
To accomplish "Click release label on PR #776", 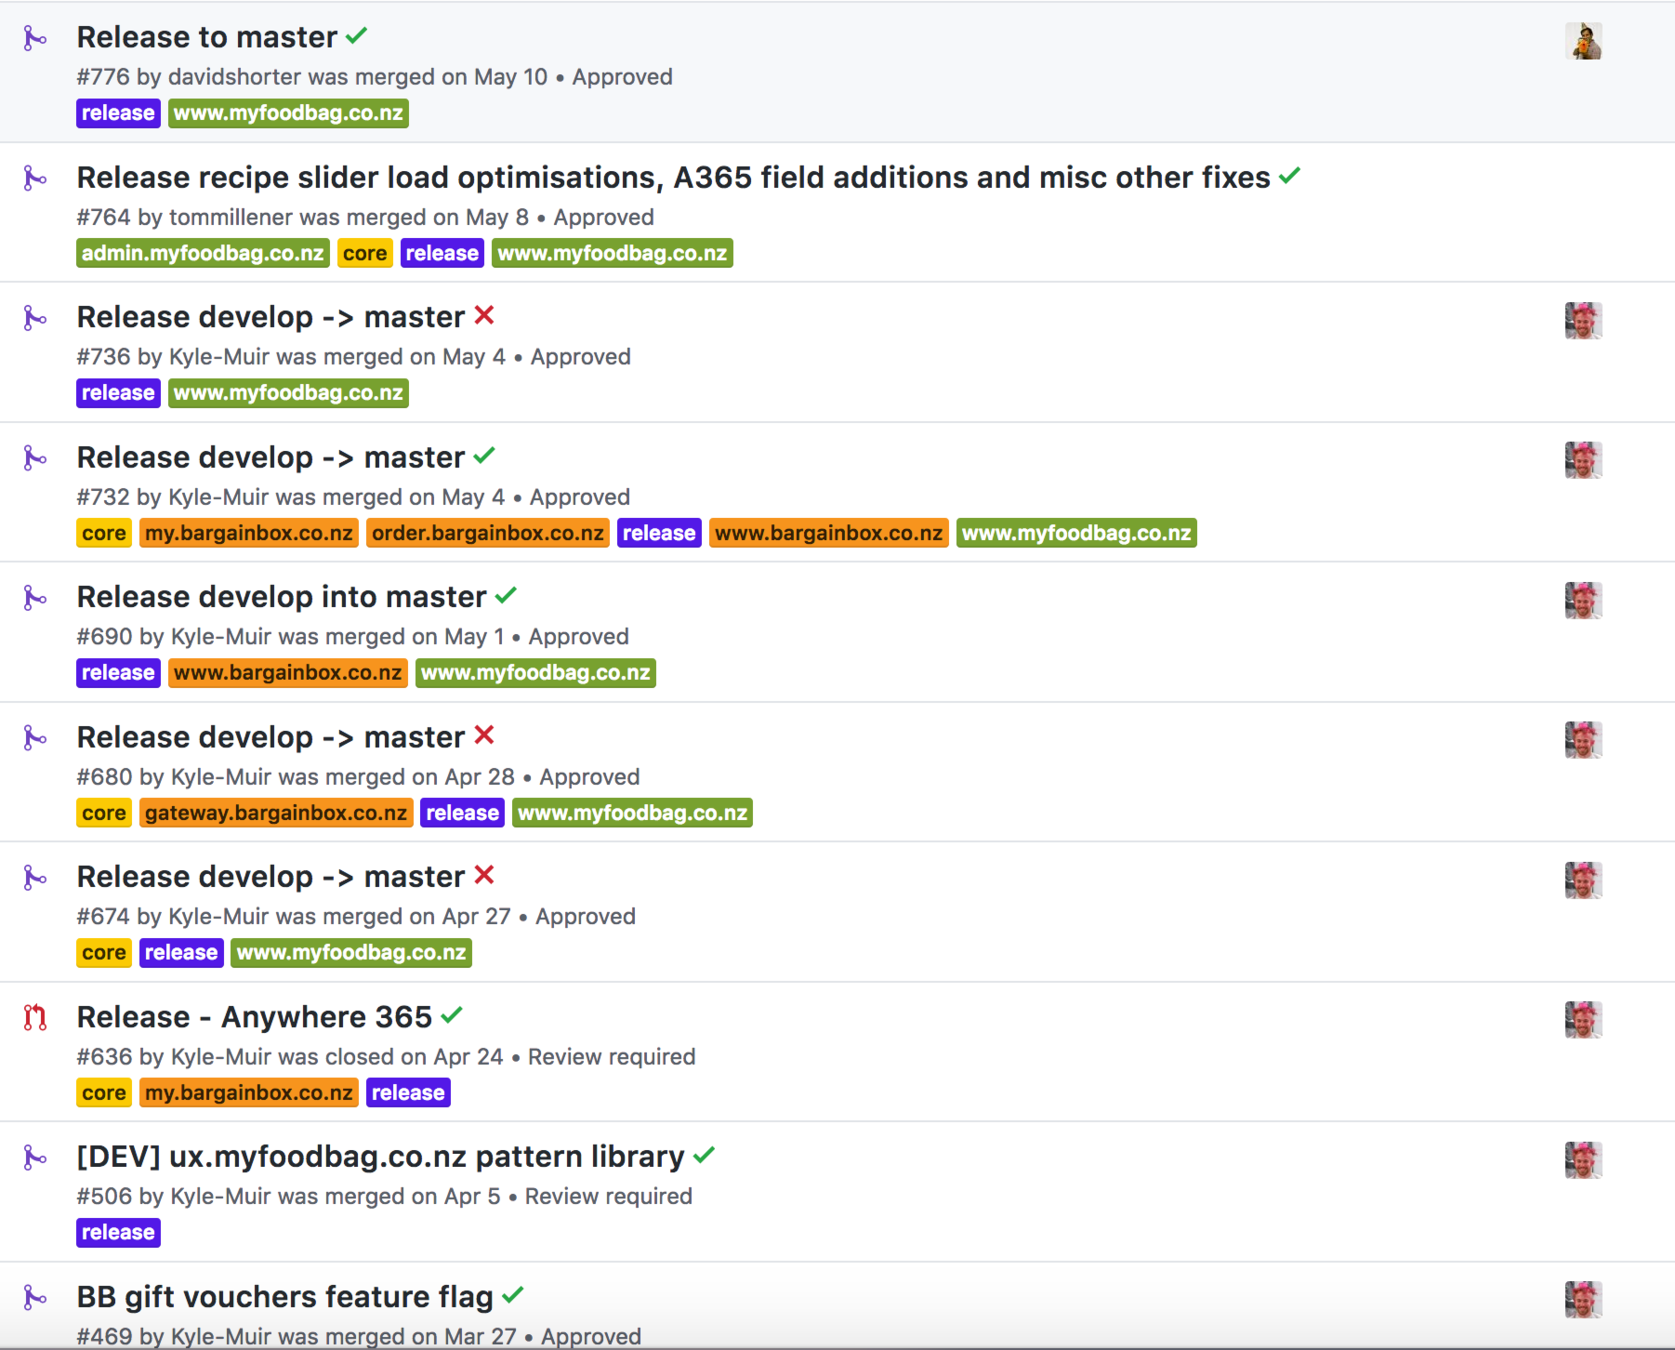I will (118, 113).
